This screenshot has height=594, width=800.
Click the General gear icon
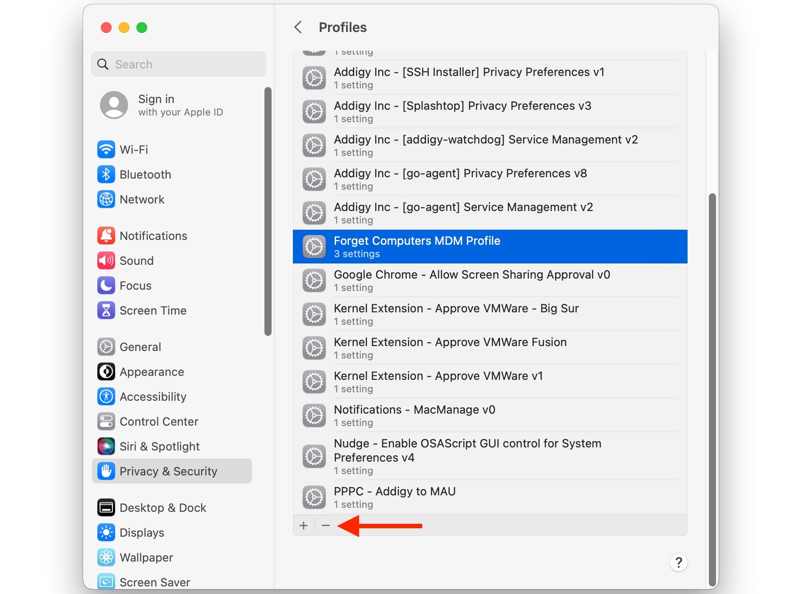point(106,346)
